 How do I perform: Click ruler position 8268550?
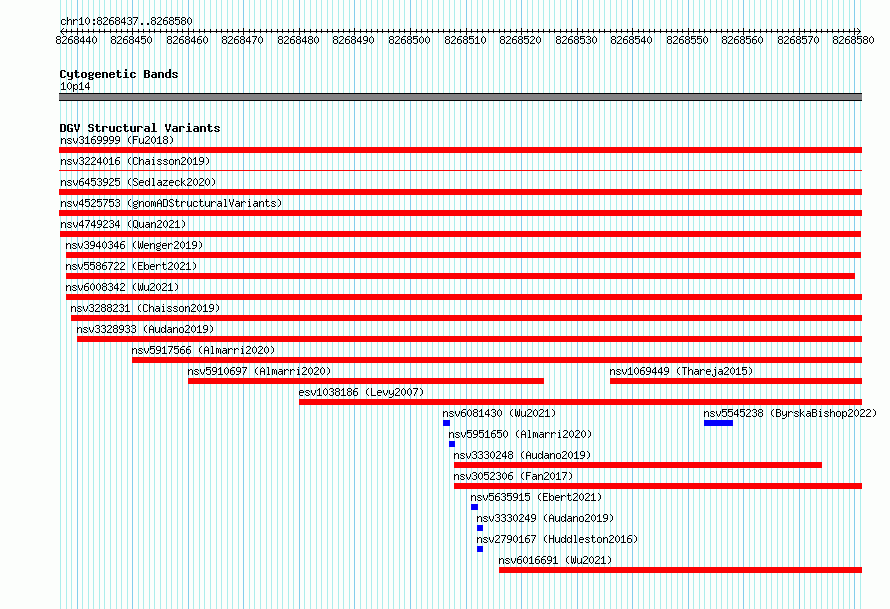pos(687,40)
